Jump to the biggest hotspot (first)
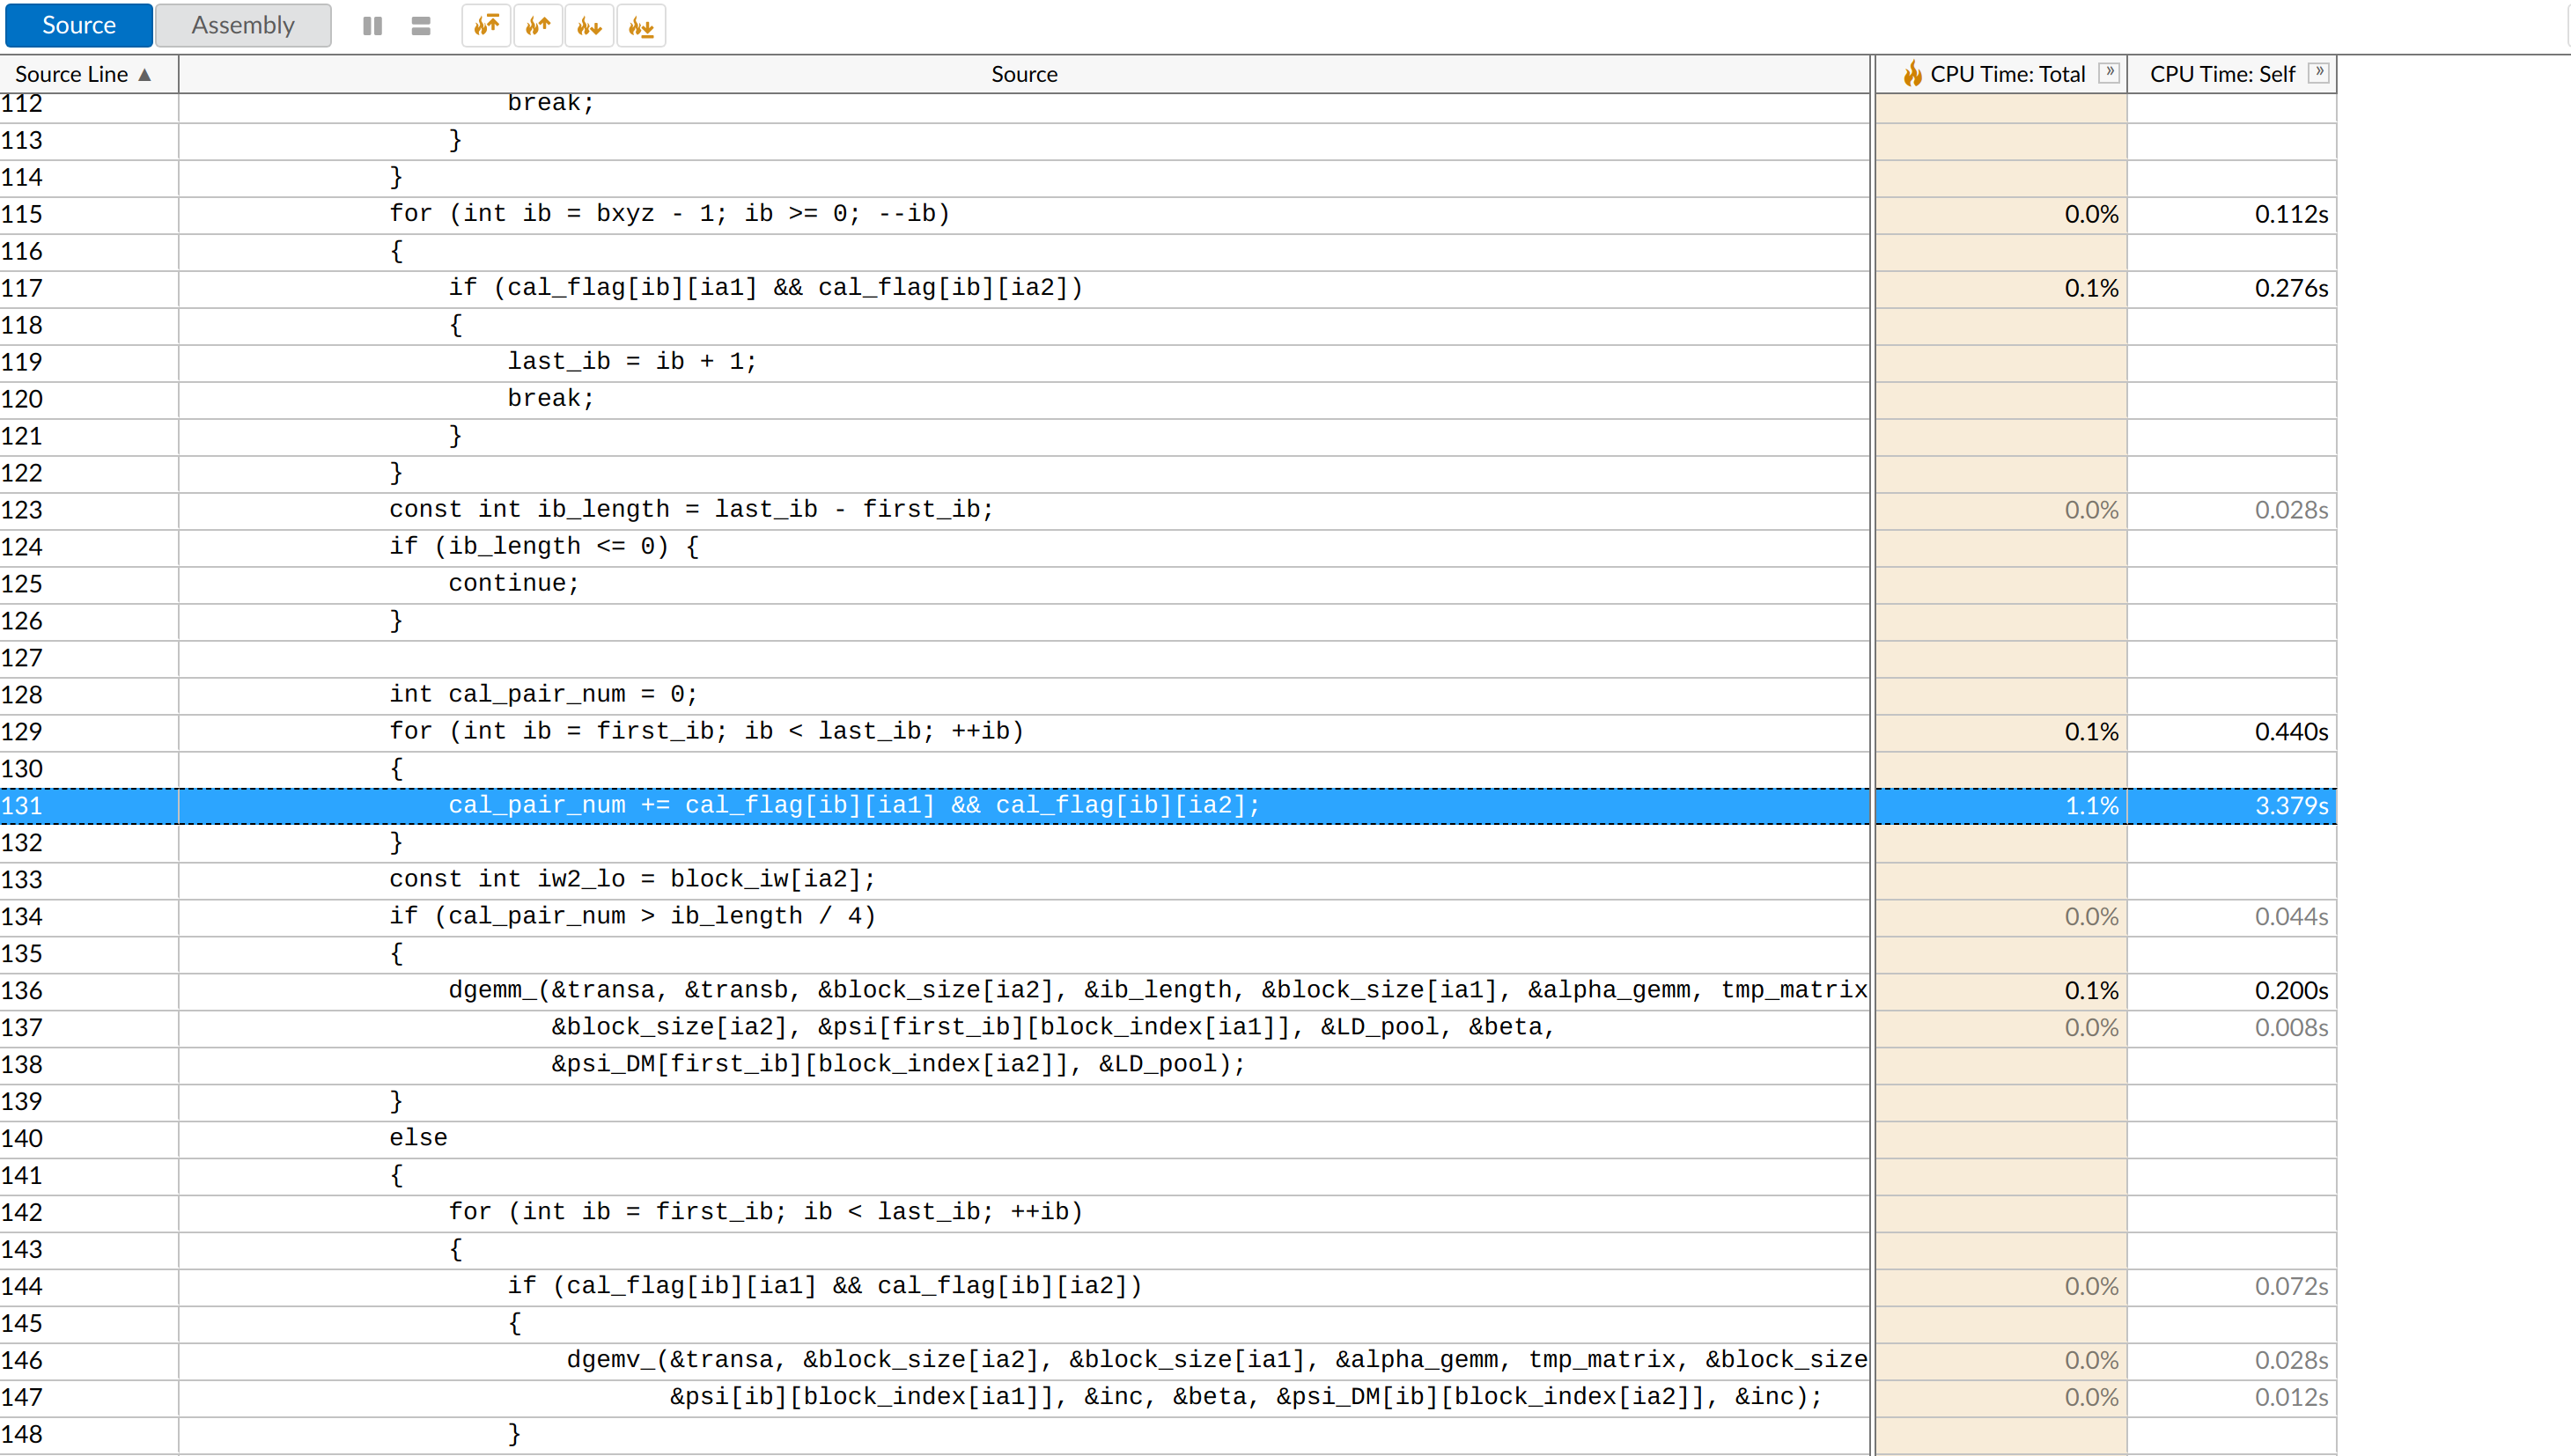The width and height of the screenshot is (2571, 1456). [x=487, y=26]
